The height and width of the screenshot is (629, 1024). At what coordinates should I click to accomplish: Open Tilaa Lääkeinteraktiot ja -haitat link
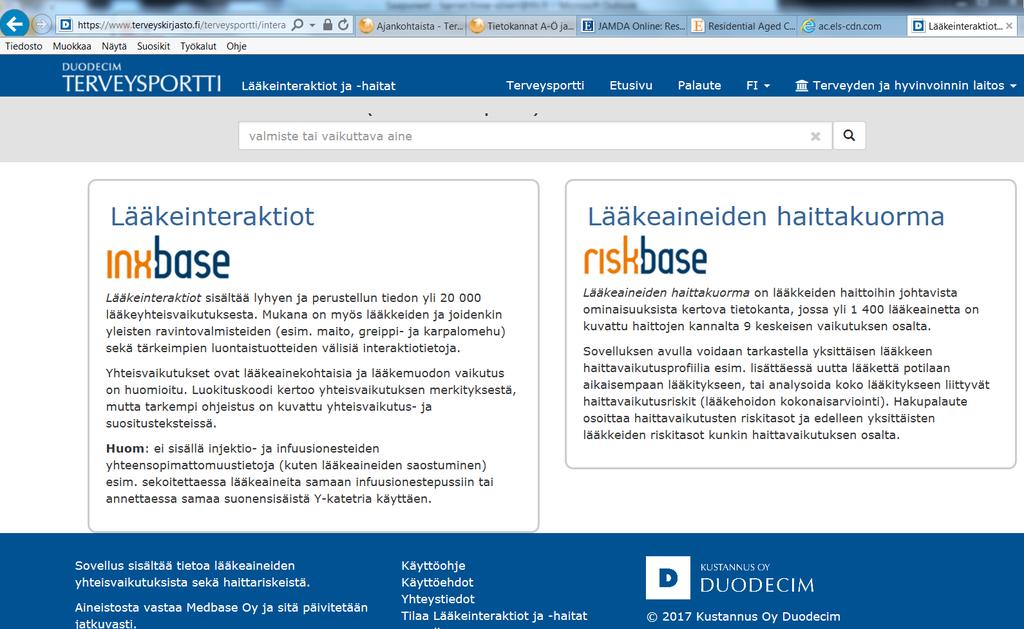point(494,615)
